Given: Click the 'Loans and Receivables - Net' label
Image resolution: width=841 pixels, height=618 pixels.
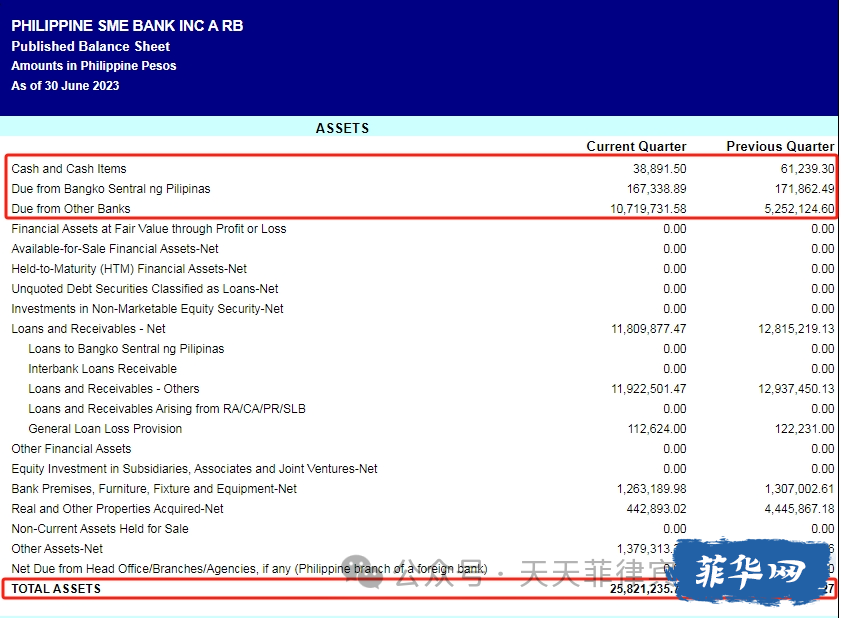Looking at the screenshot, I should tap(88, 329).
